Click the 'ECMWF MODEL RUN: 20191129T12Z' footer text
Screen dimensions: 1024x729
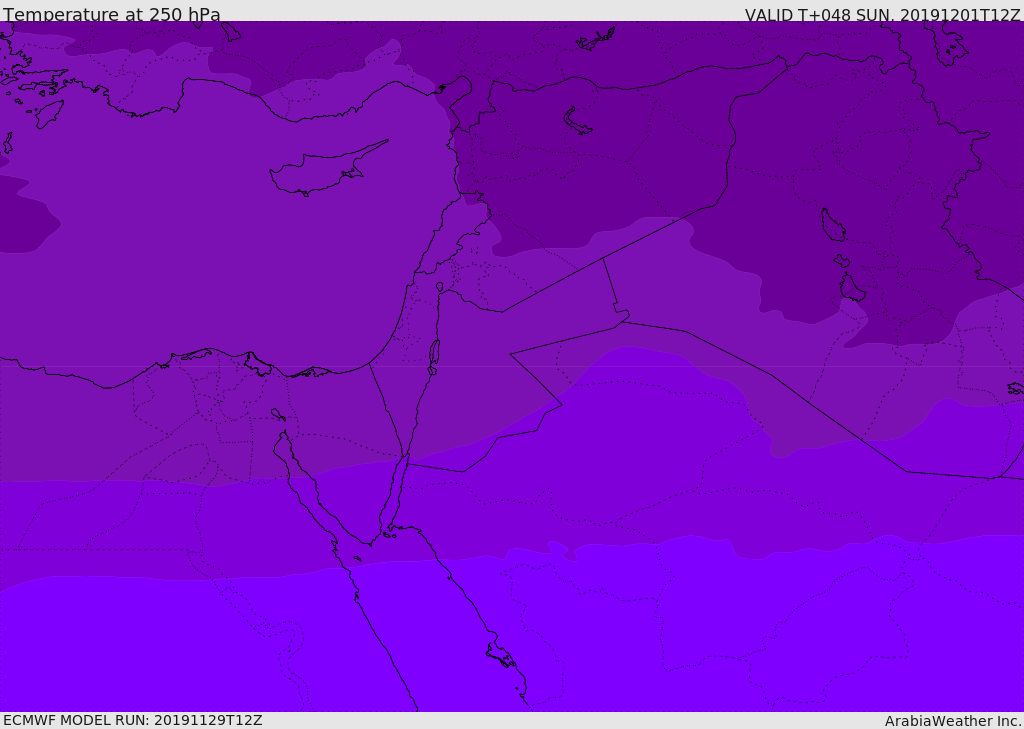tap(133, 720)
